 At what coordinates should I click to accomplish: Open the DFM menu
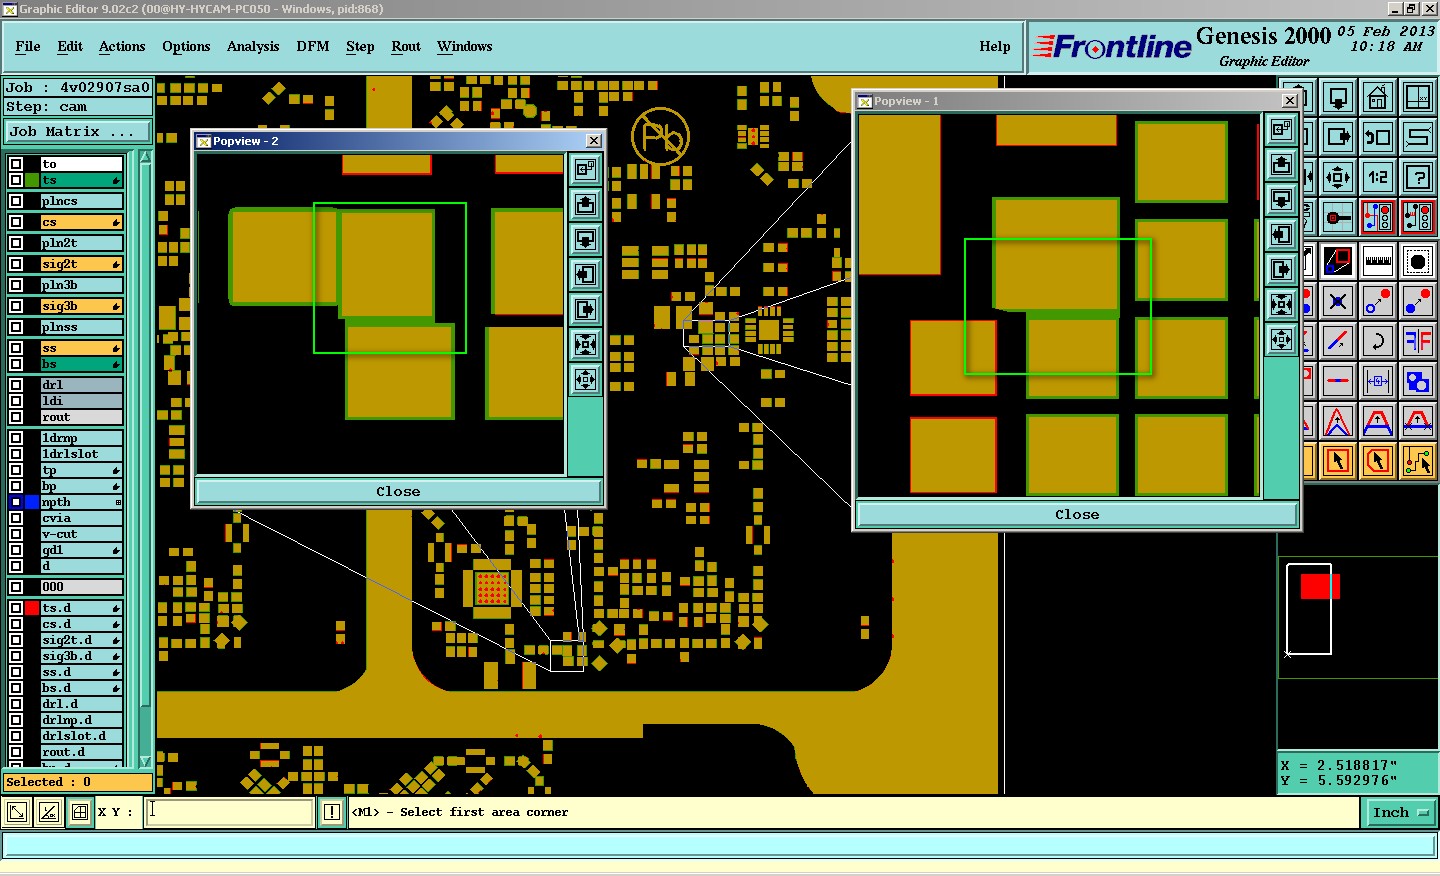tap(313, 46)
